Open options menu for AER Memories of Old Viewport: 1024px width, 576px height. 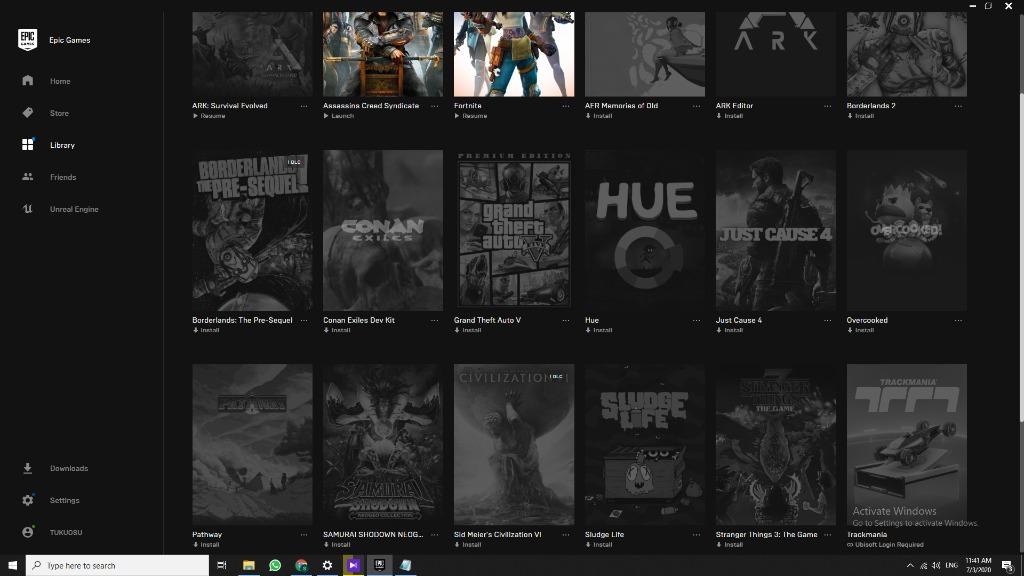point(696,106)
